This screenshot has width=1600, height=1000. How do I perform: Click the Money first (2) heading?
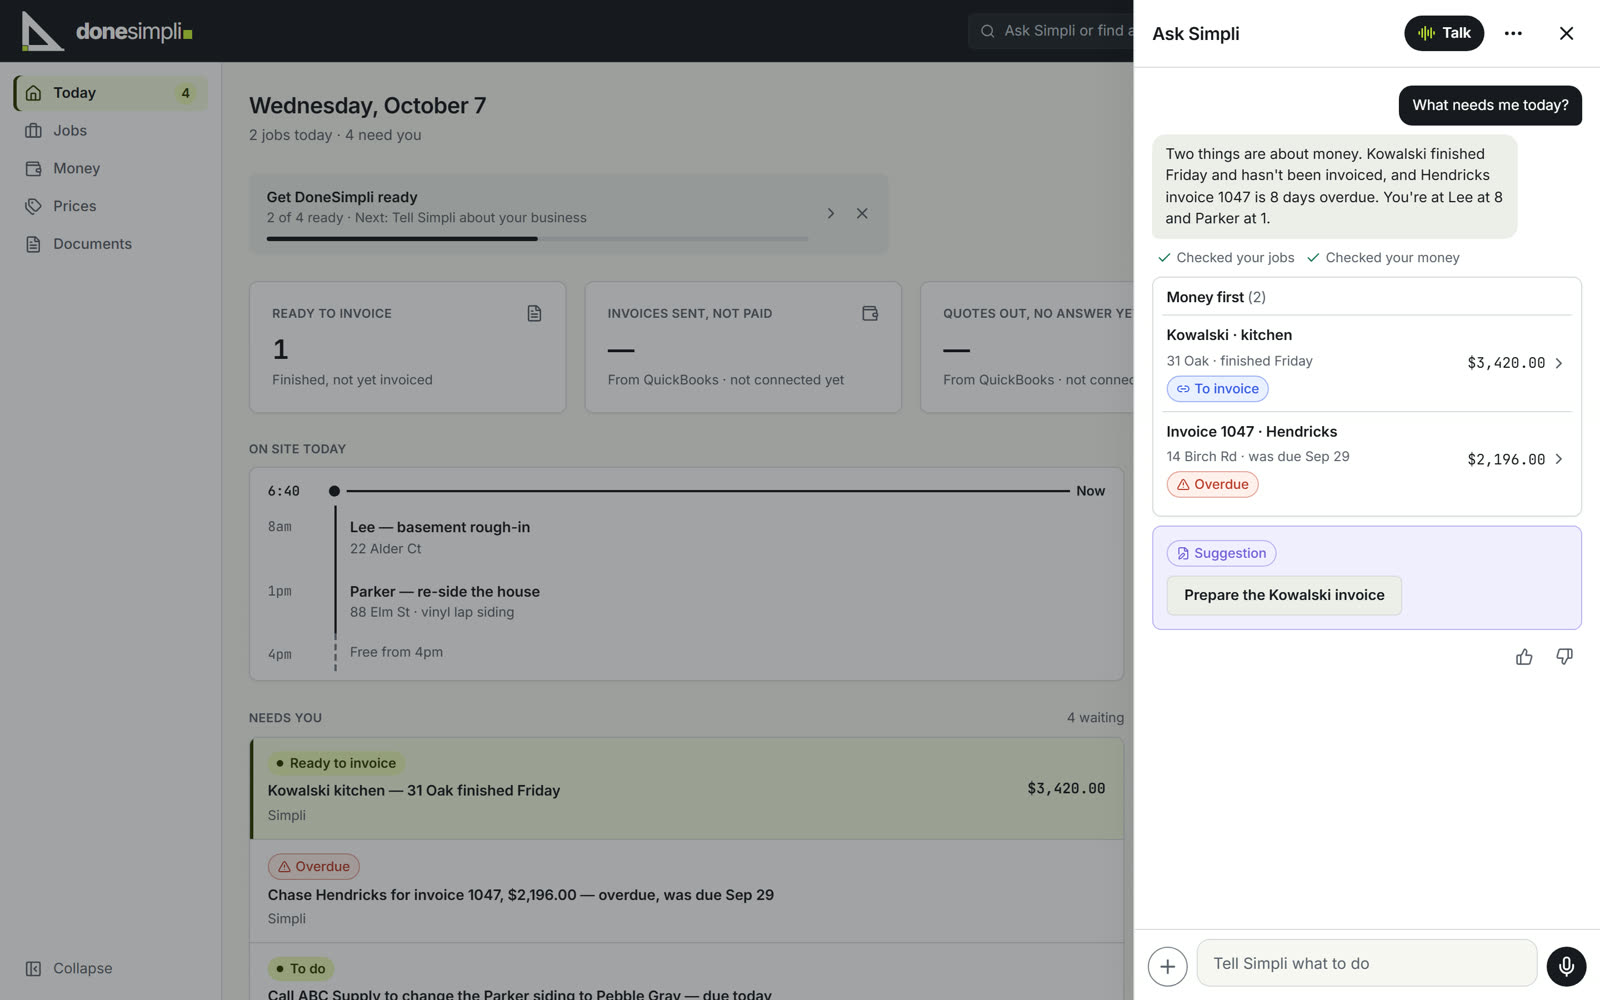[x=1216, y=297]
